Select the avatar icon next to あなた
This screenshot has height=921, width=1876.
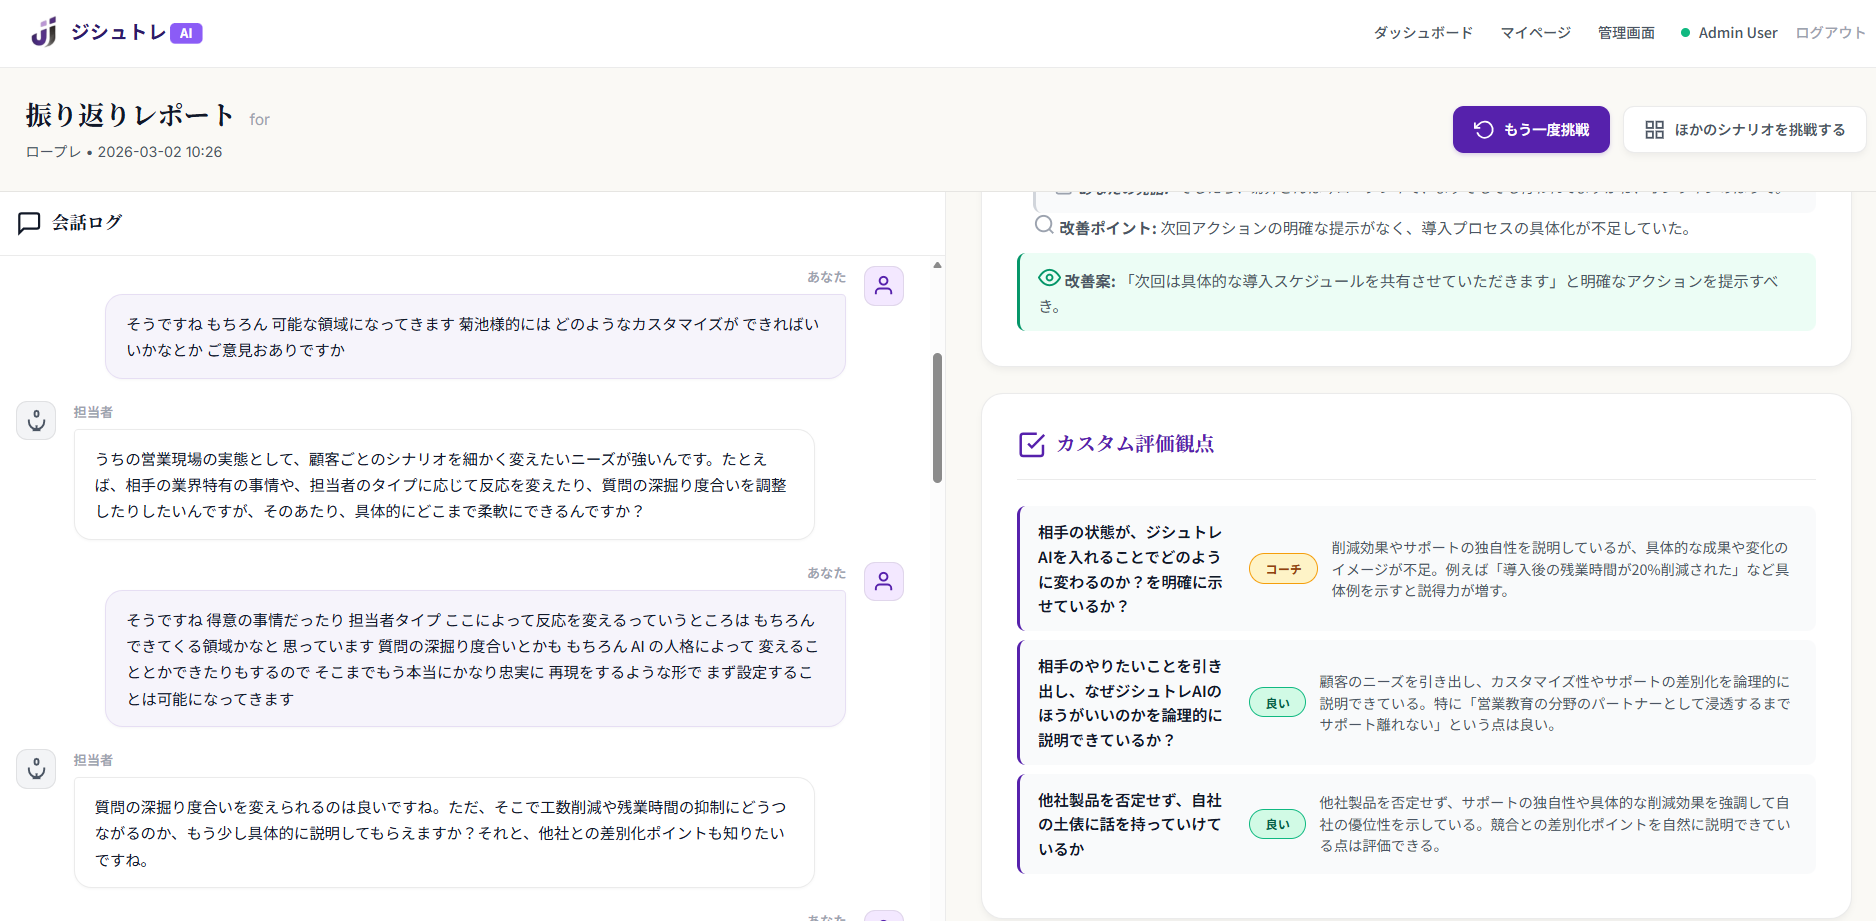click(883, 286)
